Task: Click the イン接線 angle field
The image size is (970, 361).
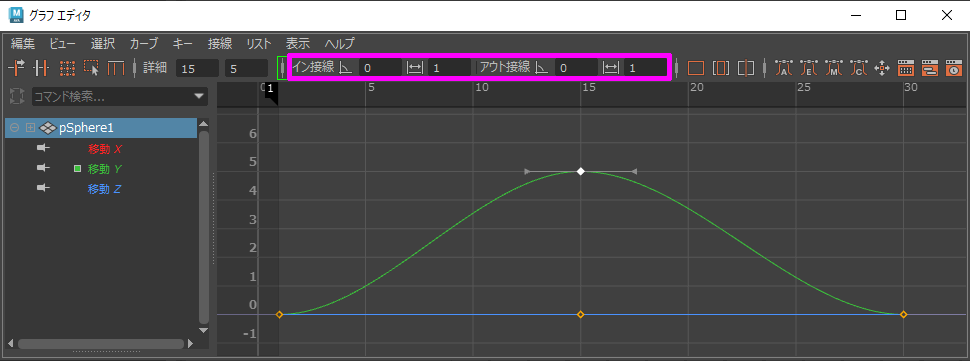Action: (x=380, y=68)
